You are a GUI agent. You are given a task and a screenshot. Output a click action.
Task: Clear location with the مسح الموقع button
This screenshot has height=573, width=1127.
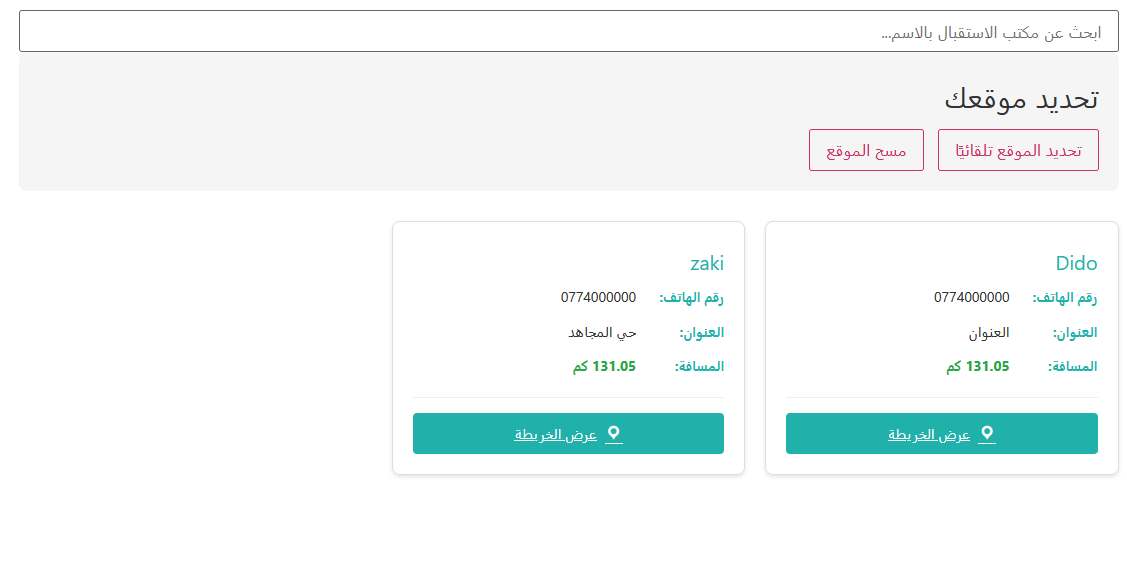(x=866, y=150)
